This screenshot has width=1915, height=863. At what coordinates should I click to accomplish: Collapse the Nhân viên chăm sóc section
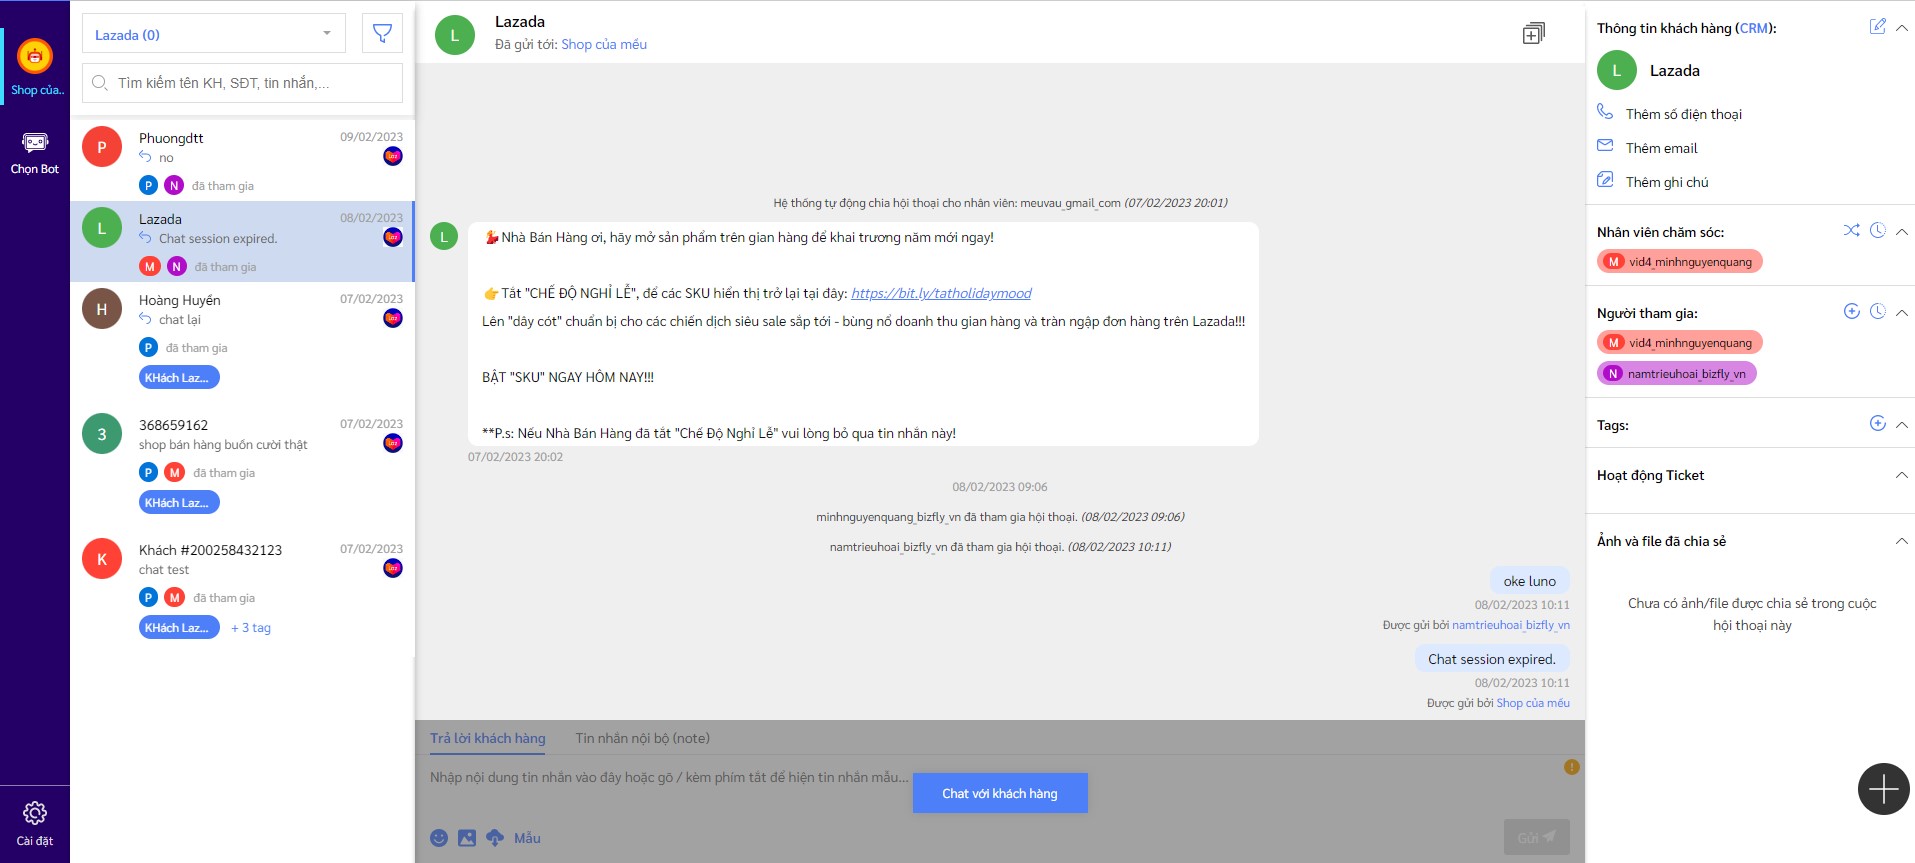1902,232
